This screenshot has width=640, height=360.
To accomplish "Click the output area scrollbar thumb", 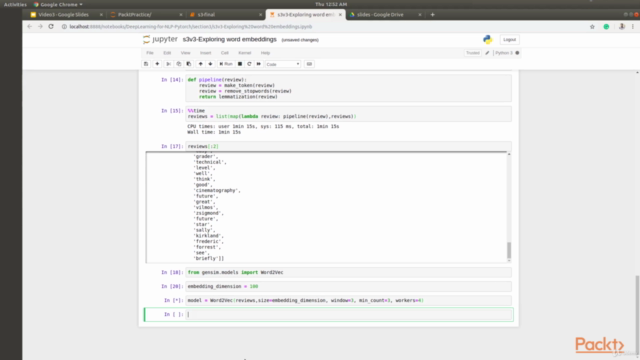I will [509, 250].
